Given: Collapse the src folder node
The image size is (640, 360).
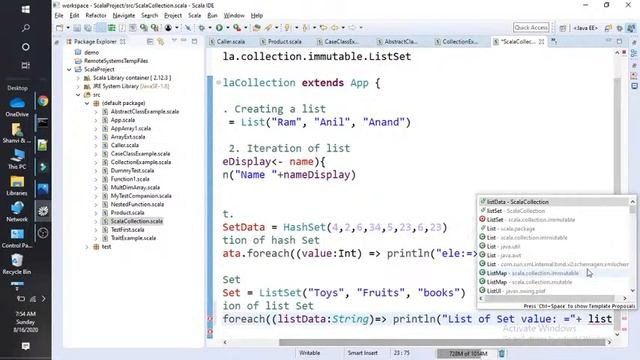Looking at the screenshot, I should point(78,95).
